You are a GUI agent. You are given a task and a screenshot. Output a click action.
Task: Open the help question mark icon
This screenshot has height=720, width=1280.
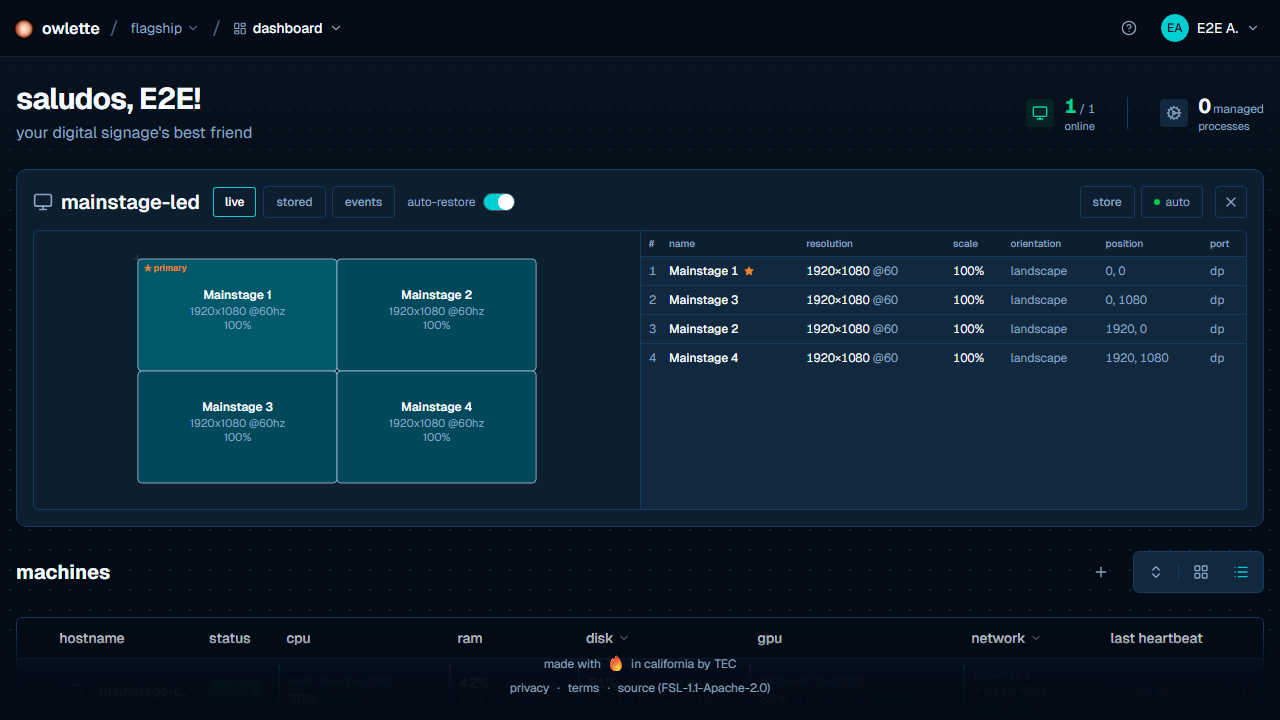[1129, 28]
